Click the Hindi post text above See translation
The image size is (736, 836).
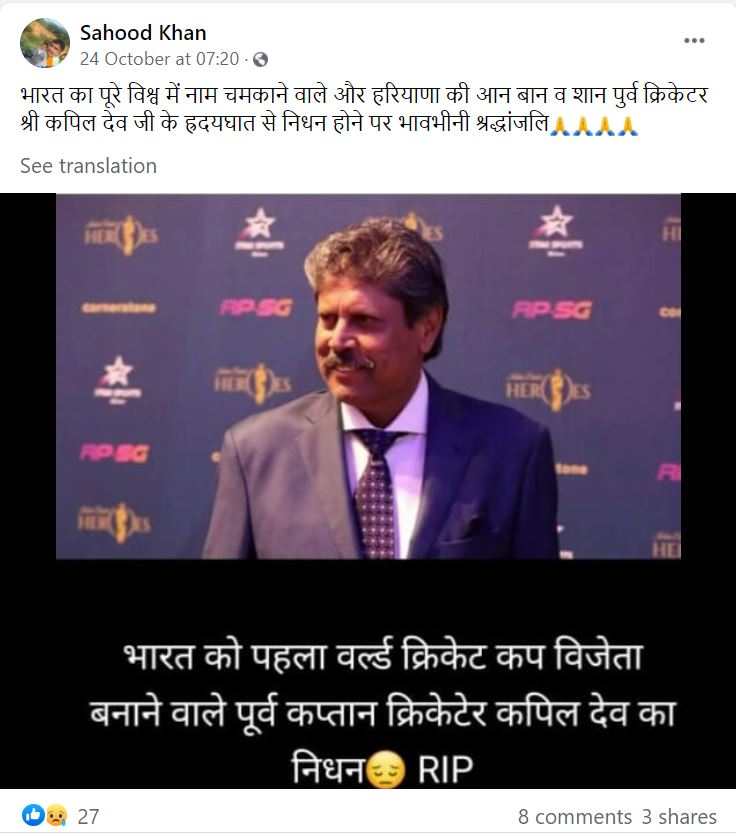(x=364, y=109)
